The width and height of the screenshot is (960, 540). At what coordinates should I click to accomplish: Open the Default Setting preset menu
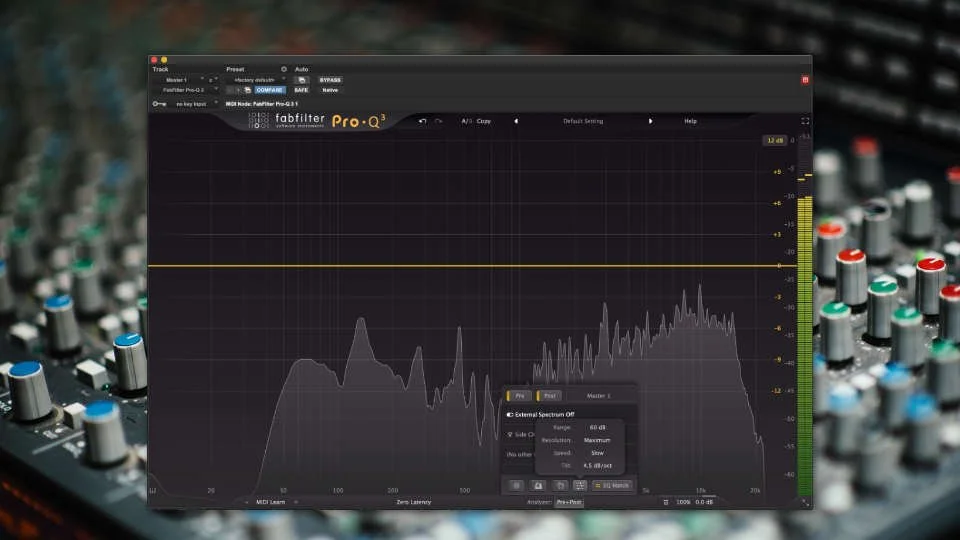[x=583, y=121]
